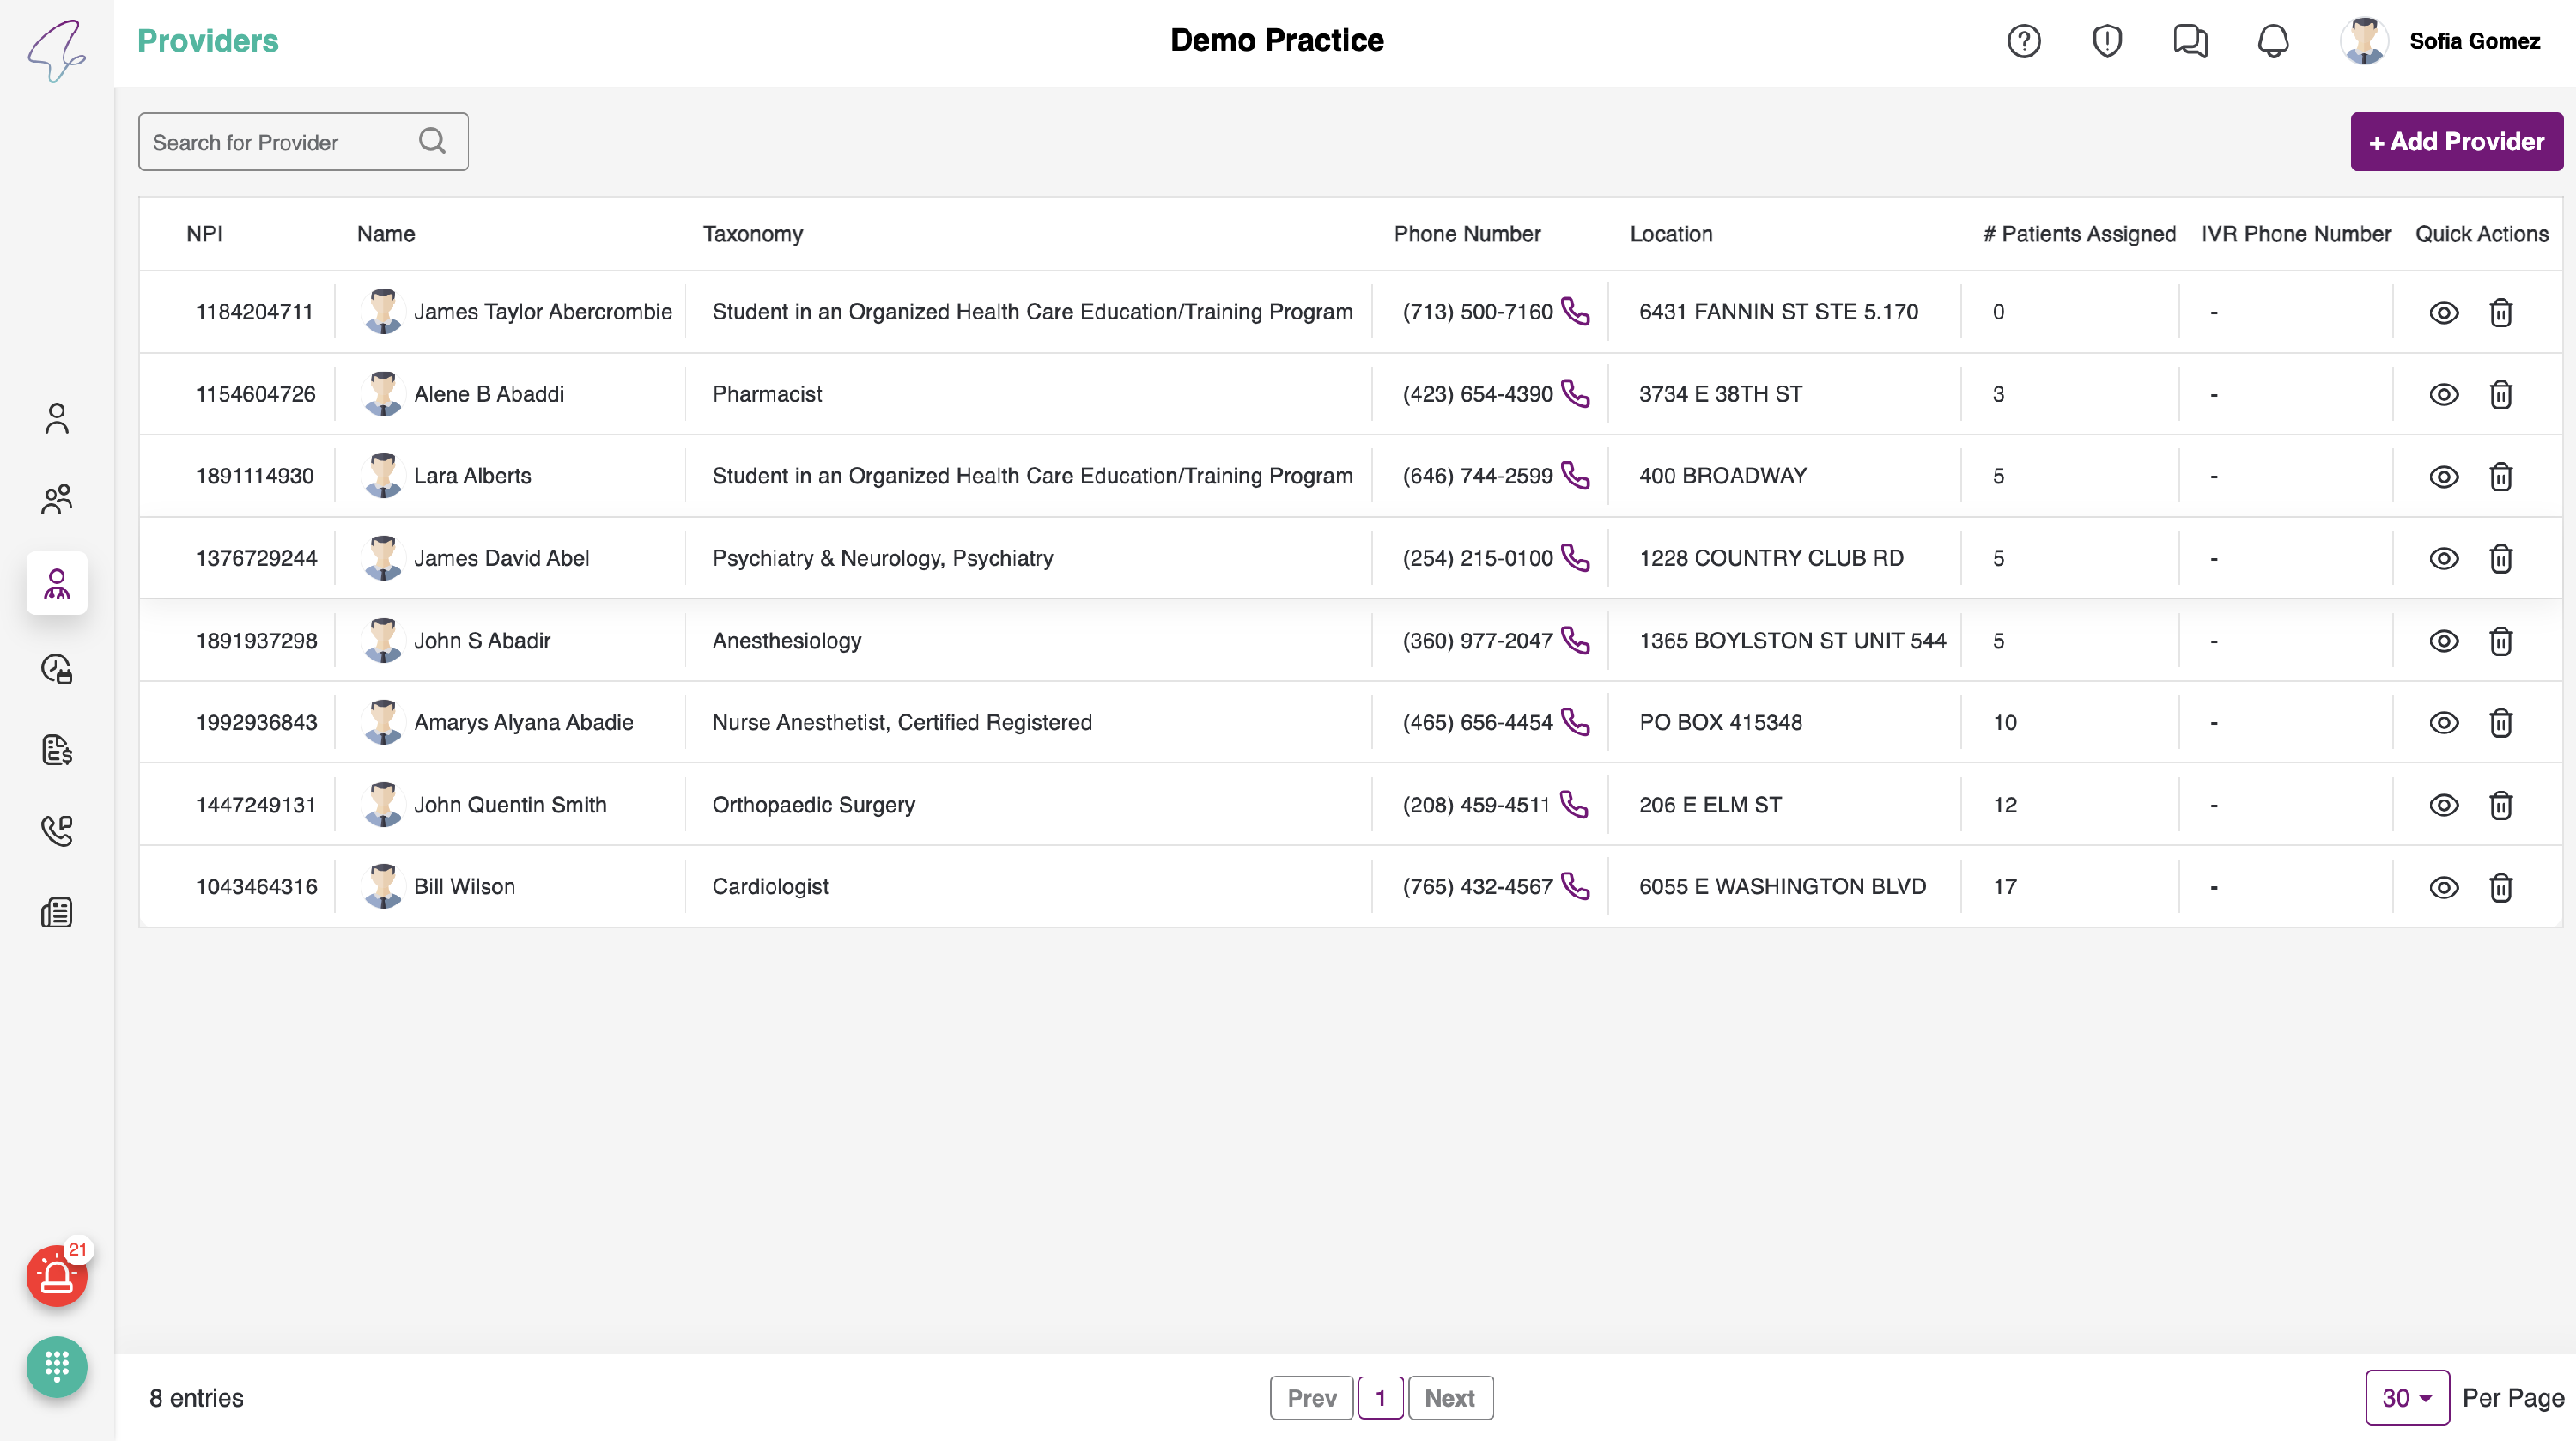Open the chat messages icon
The width and height of the screenshot is (2576, 1441).
pos(2189,41)
